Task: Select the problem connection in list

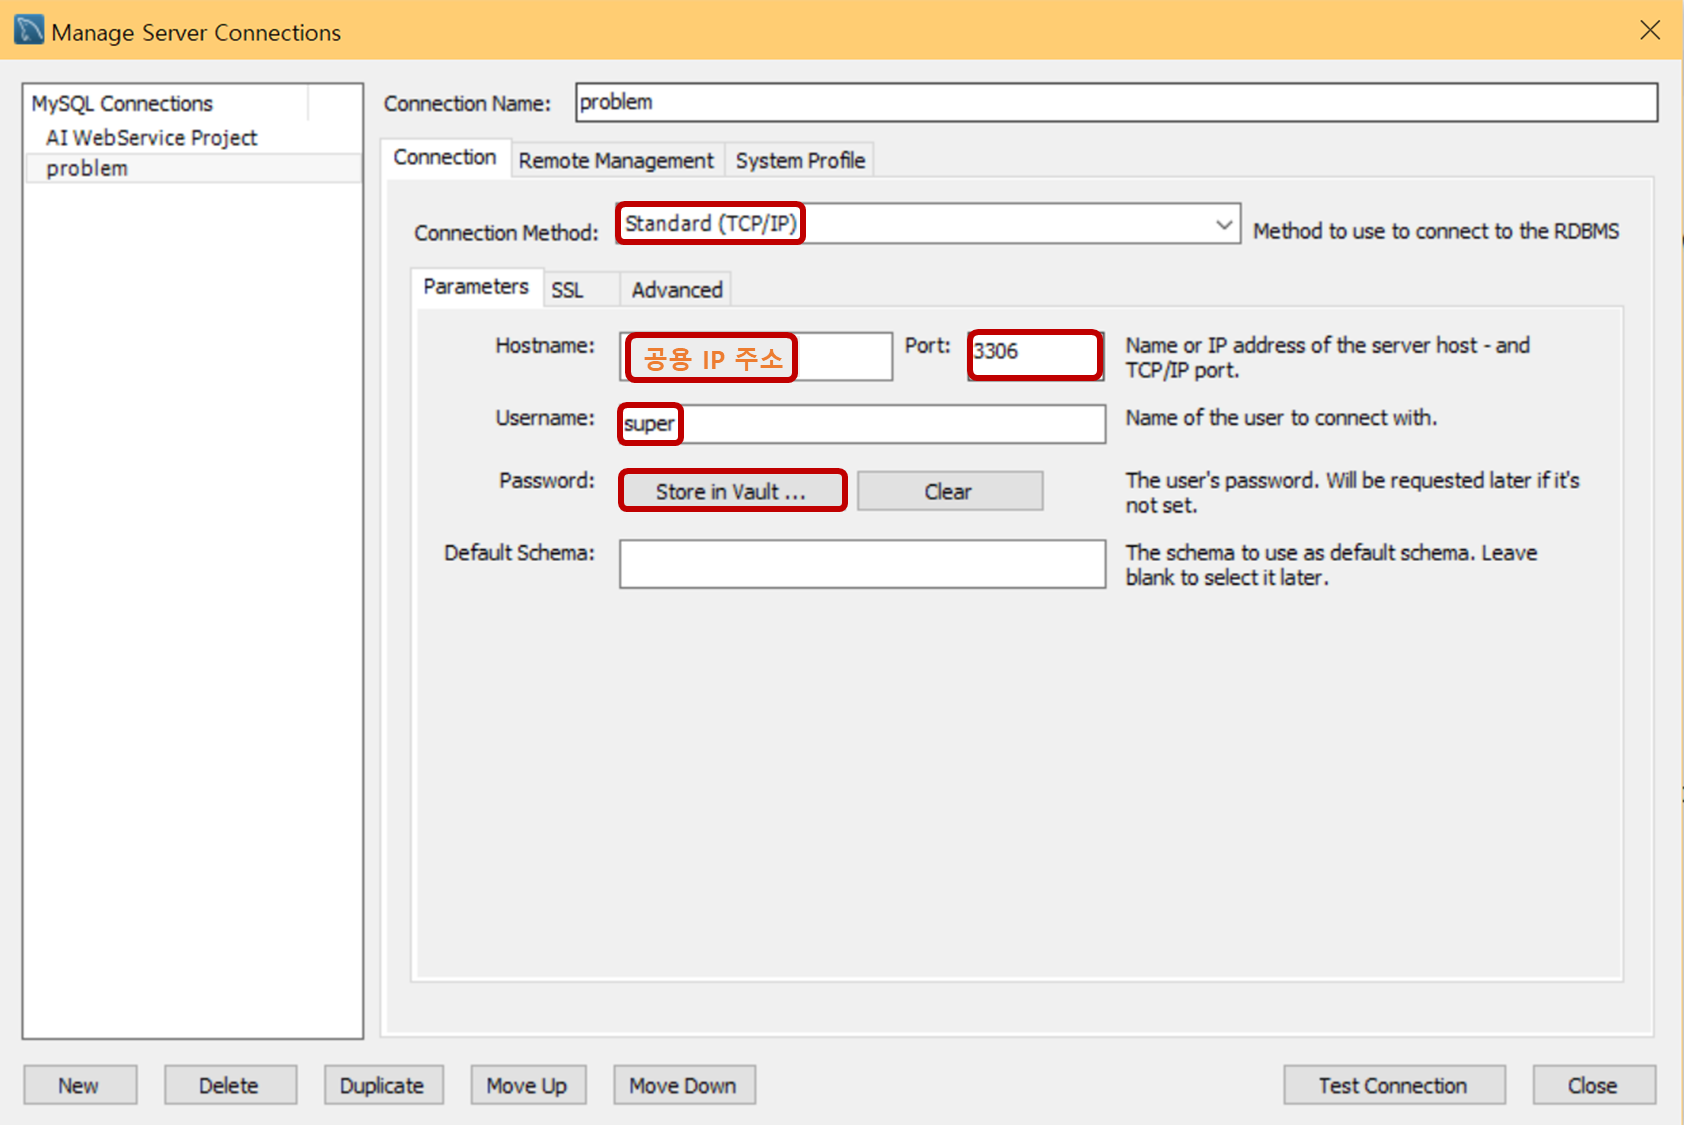Action: click(x=192, y=168)
